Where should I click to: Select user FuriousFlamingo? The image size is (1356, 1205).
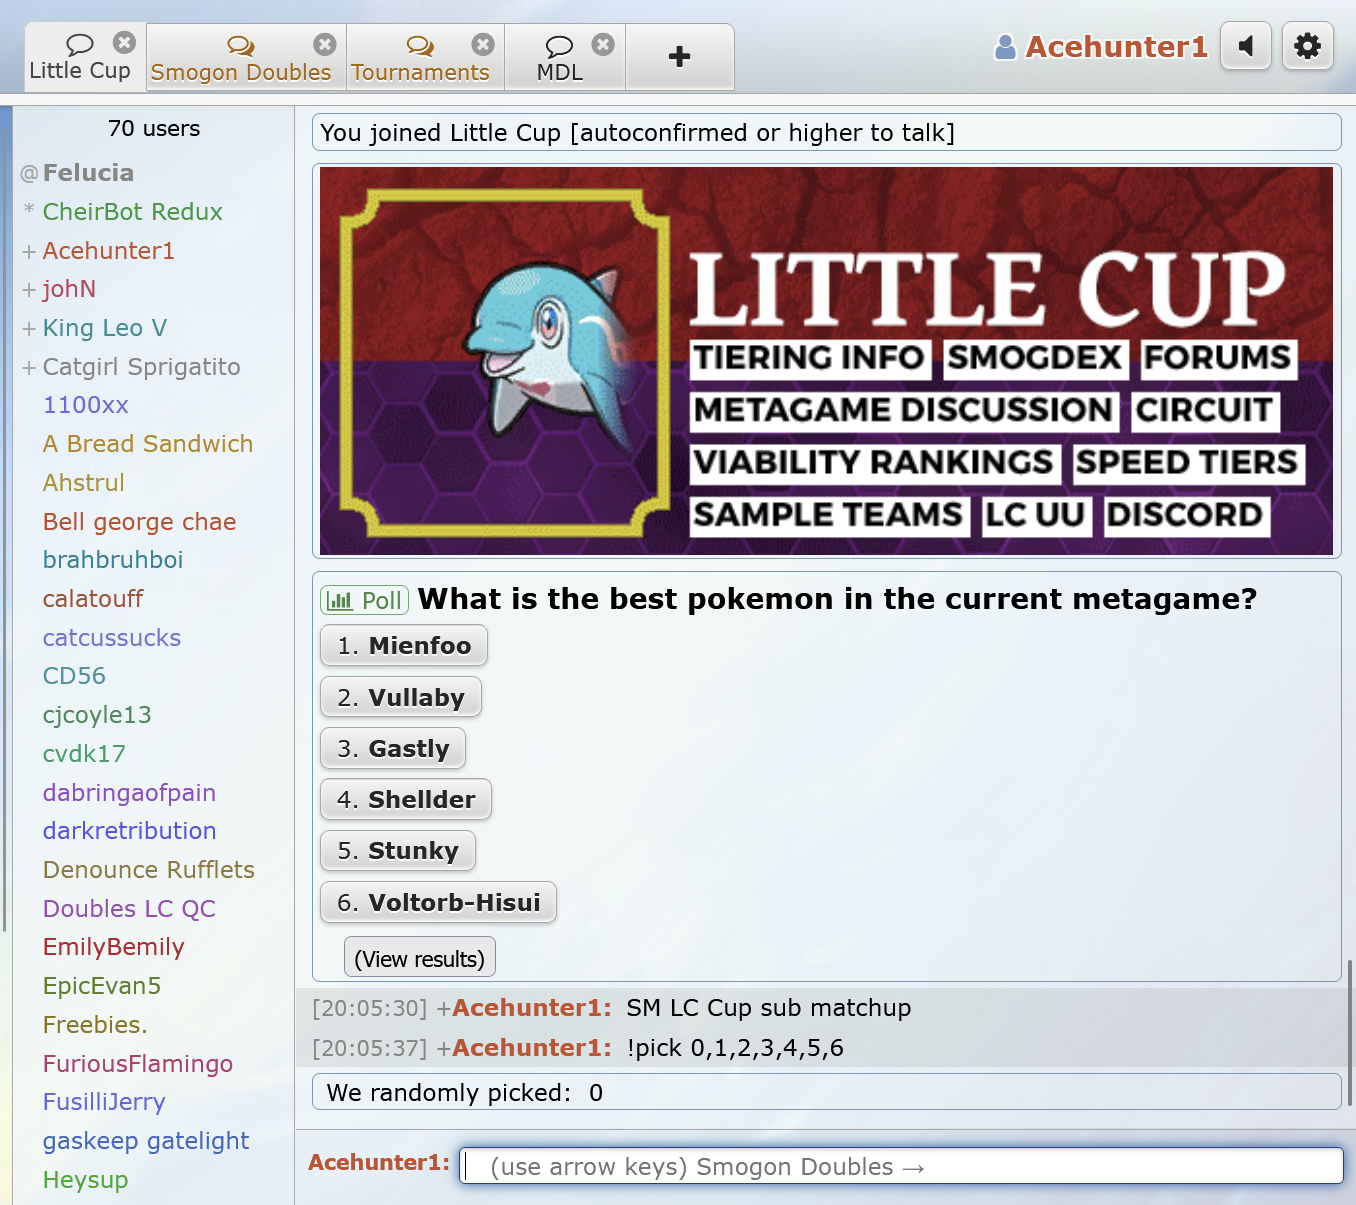138,1064
